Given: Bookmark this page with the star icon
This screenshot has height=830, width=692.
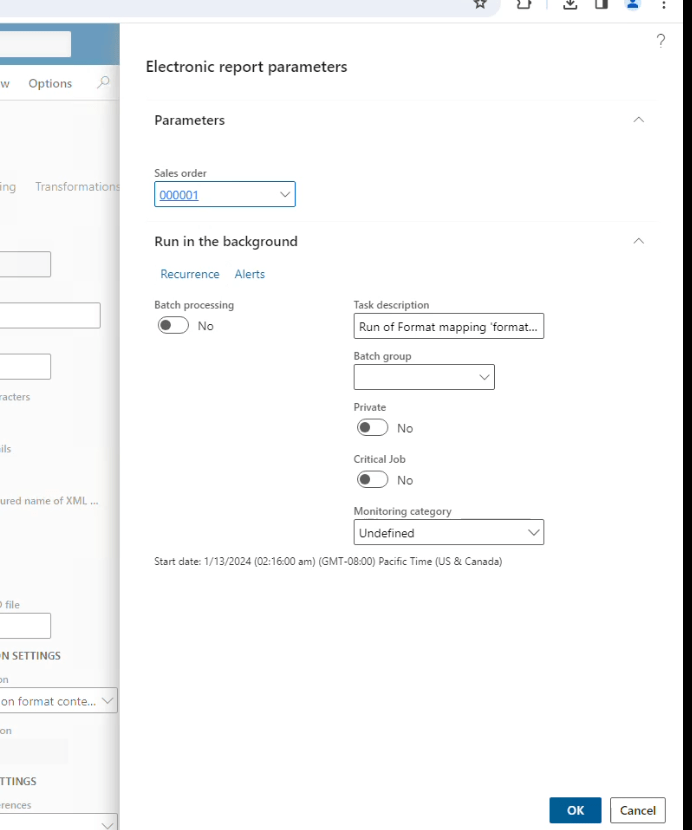Looking at the screenshot, I should 480,4.
